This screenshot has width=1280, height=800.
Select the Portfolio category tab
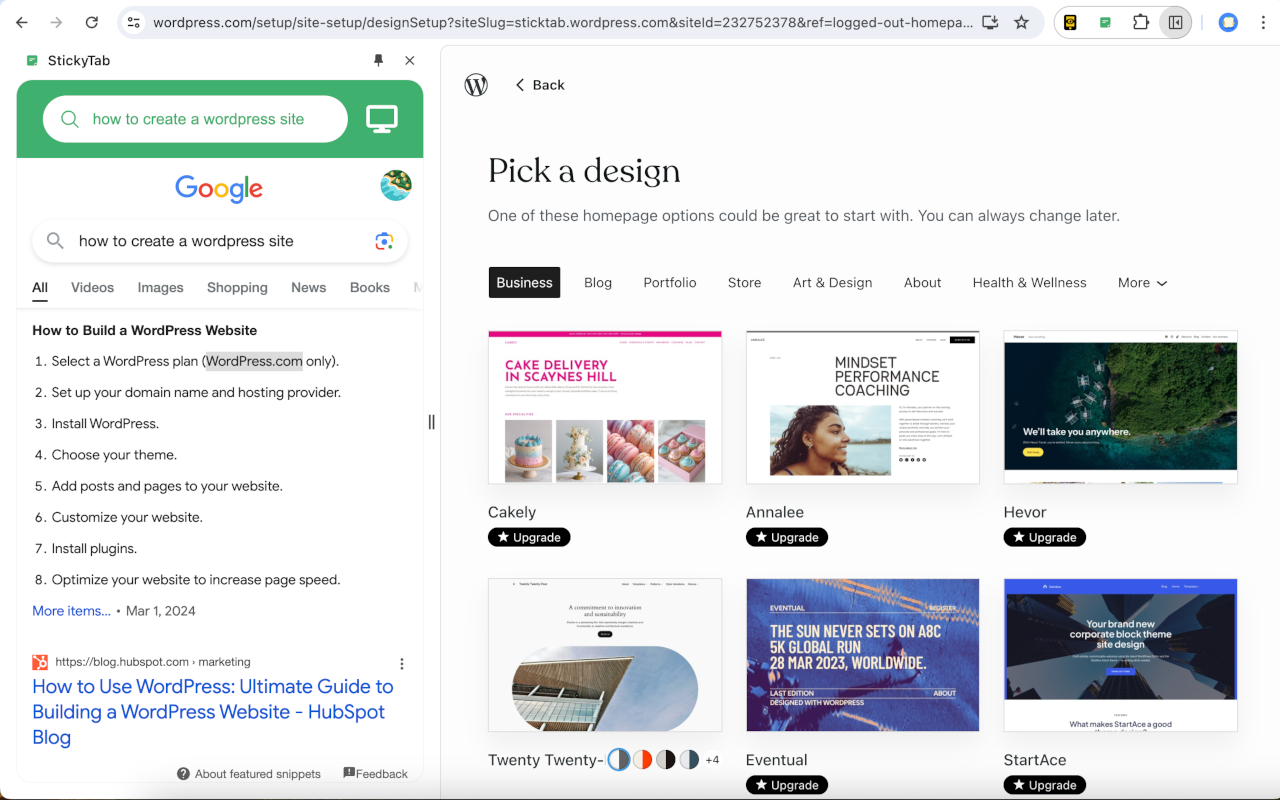[x=670, y=283]
